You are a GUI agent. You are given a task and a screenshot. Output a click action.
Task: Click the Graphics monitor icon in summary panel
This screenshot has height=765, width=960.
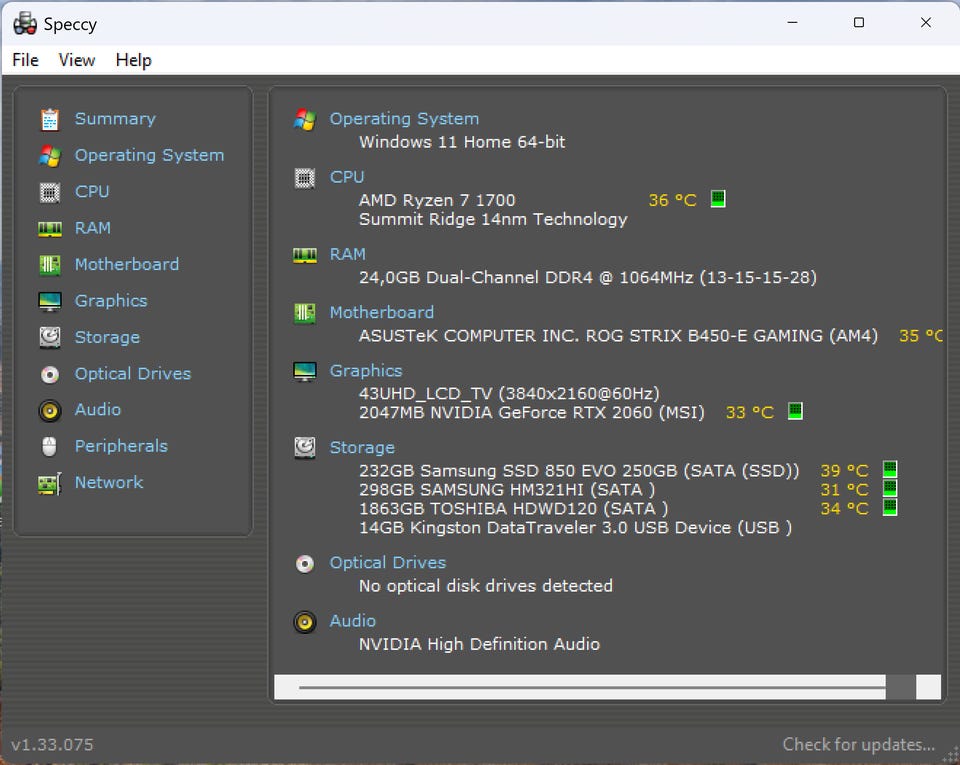click(304, 371)
